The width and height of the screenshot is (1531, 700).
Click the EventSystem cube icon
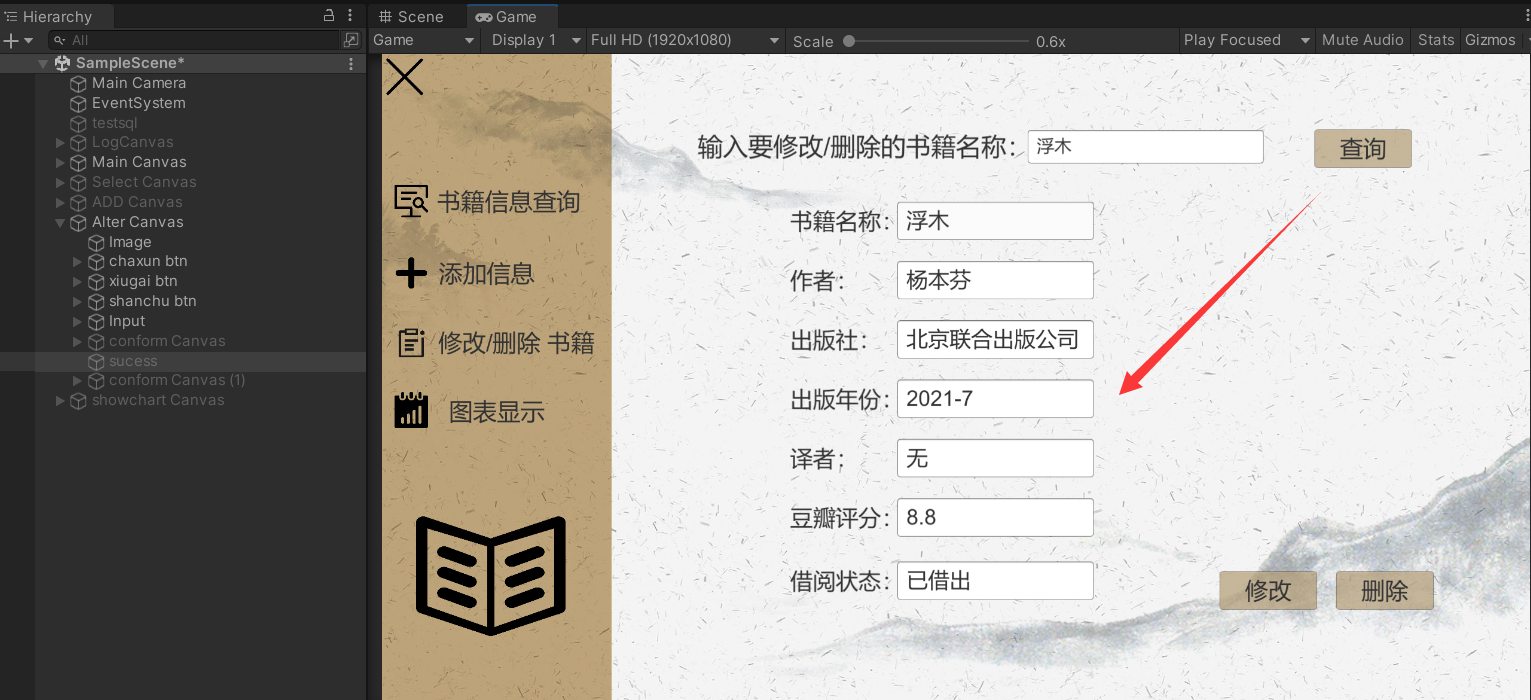pyautogui.click(x=78, y=103)
